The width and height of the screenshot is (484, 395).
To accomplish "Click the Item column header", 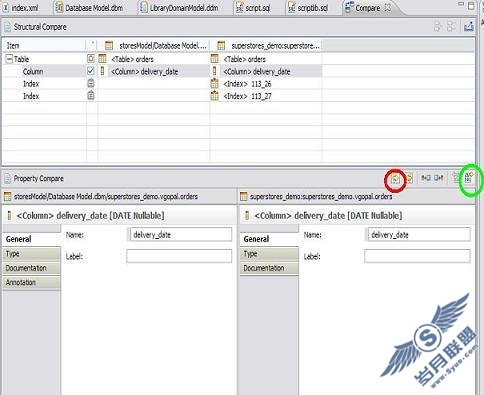I will 44,45.
